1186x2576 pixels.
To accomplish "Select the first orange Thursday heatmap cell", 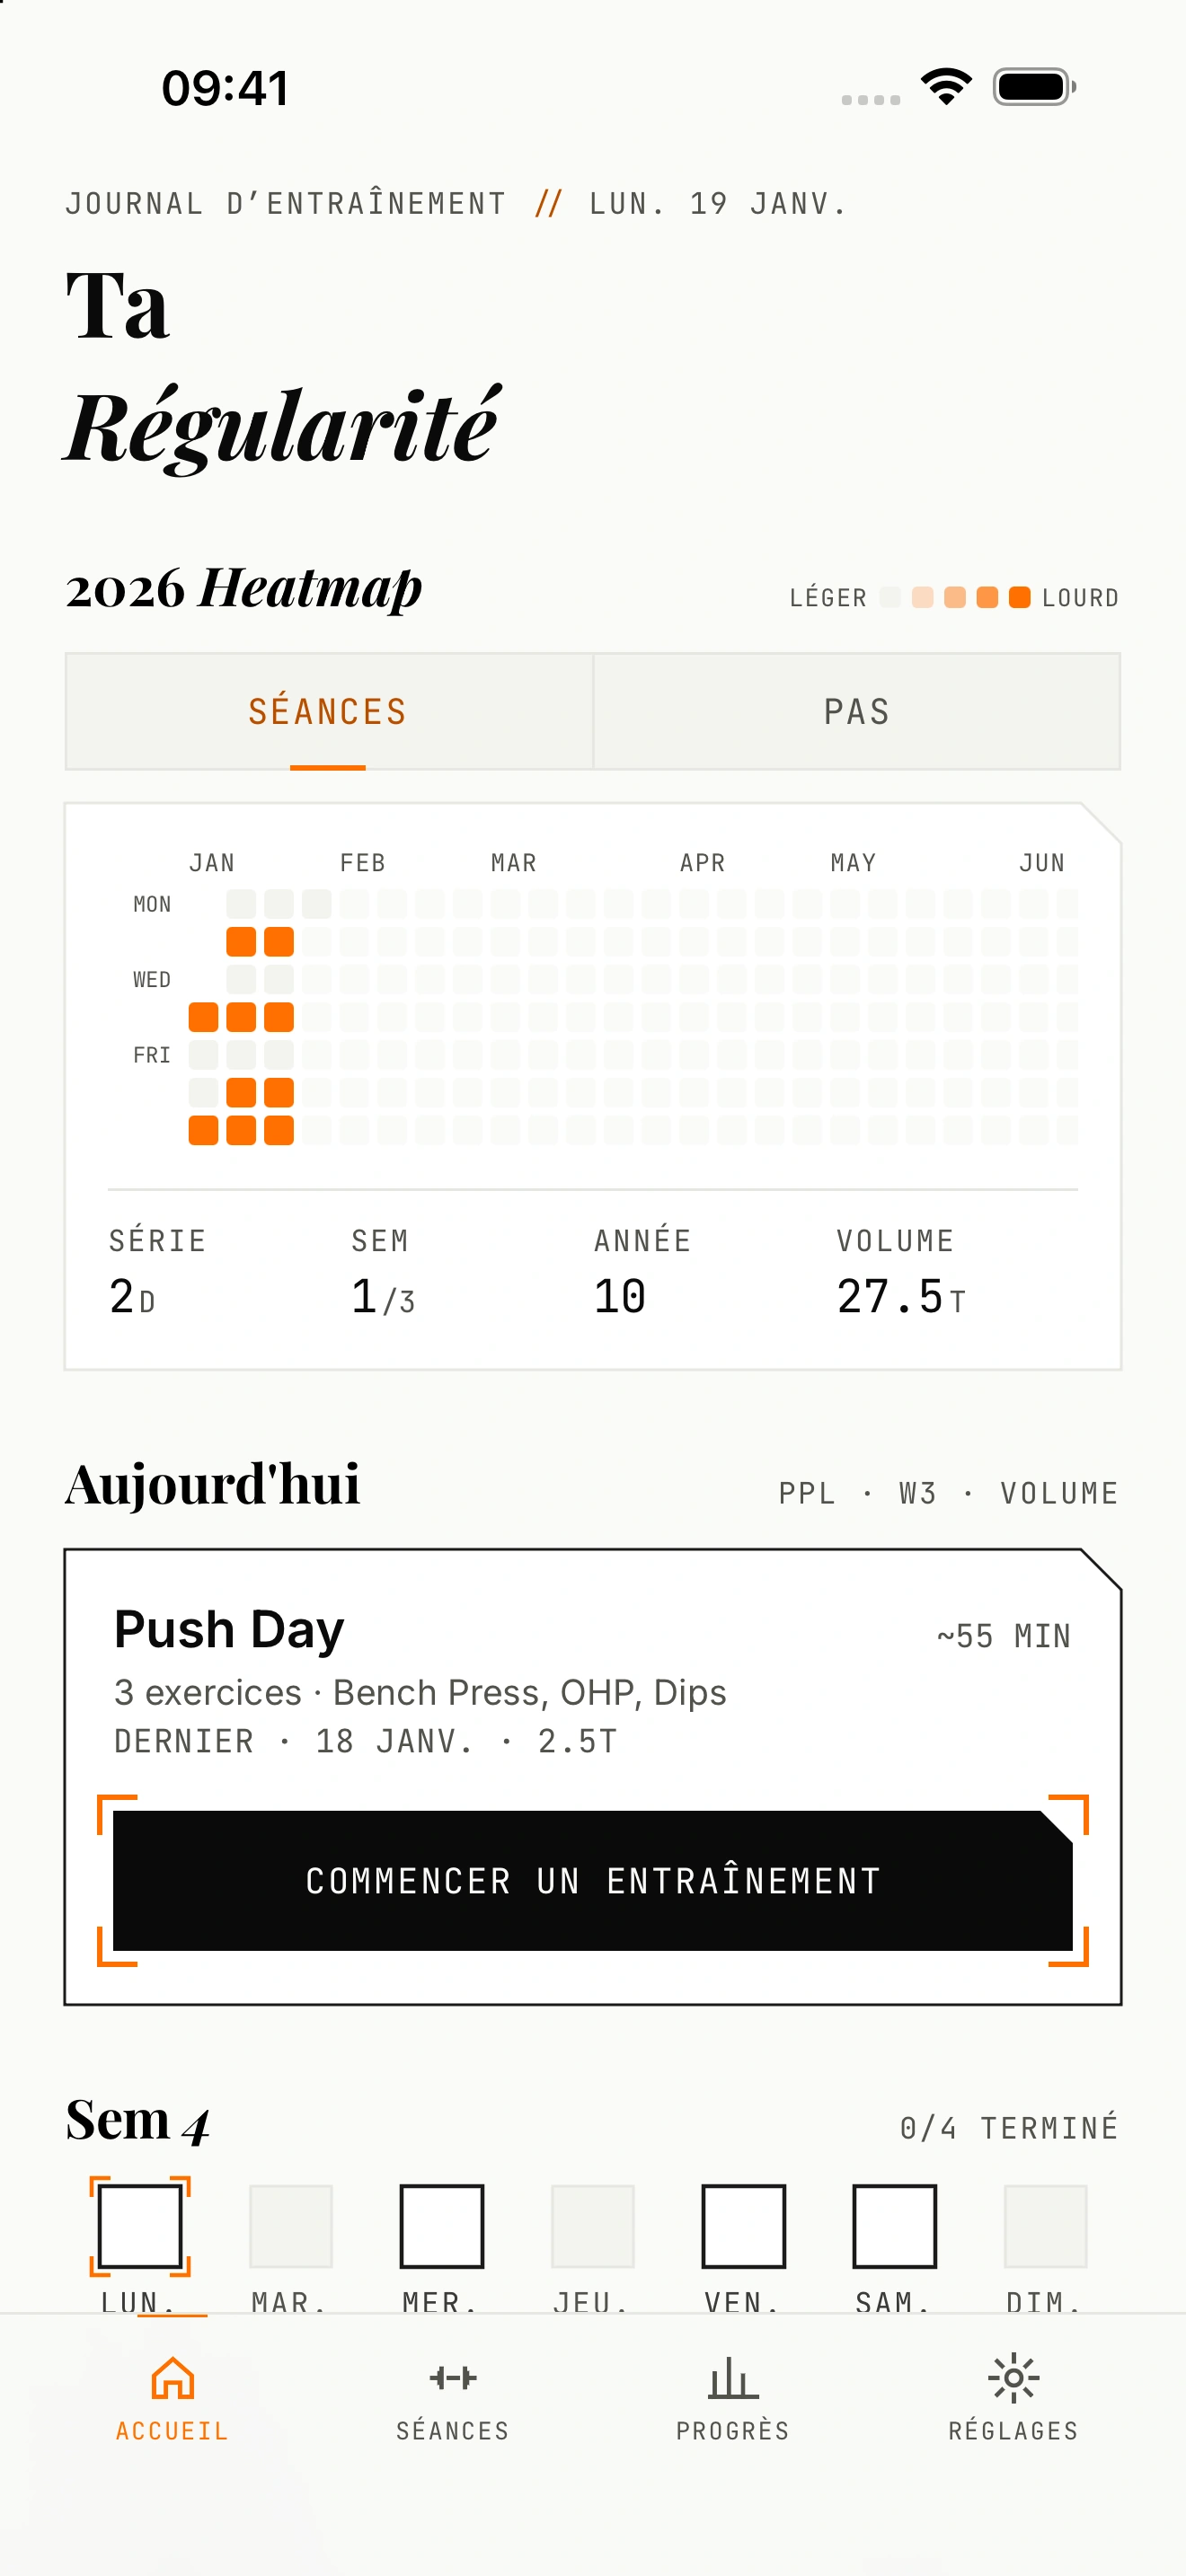I will (204, 1017).
